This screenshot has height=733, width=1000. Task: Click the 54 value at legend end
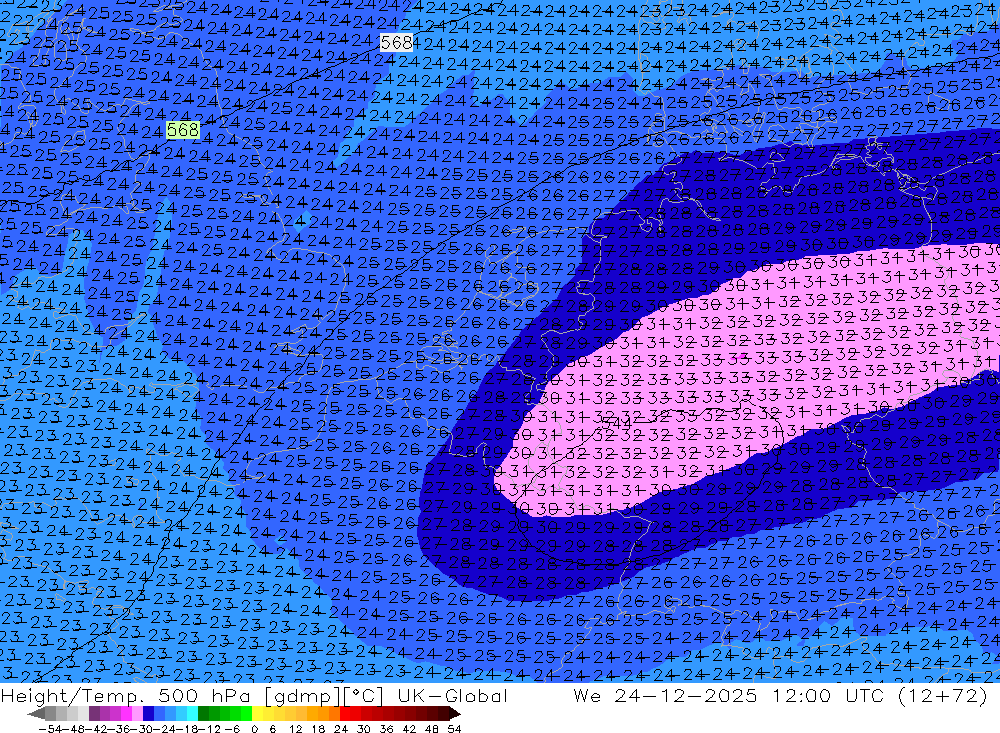454,727
